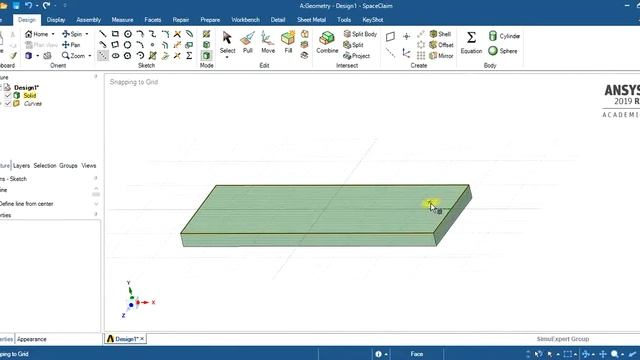Image resolution: width=640 pixels, height=360 pixels.
Task: Select the Rectangle sketch tool
Action: point(115,34)
